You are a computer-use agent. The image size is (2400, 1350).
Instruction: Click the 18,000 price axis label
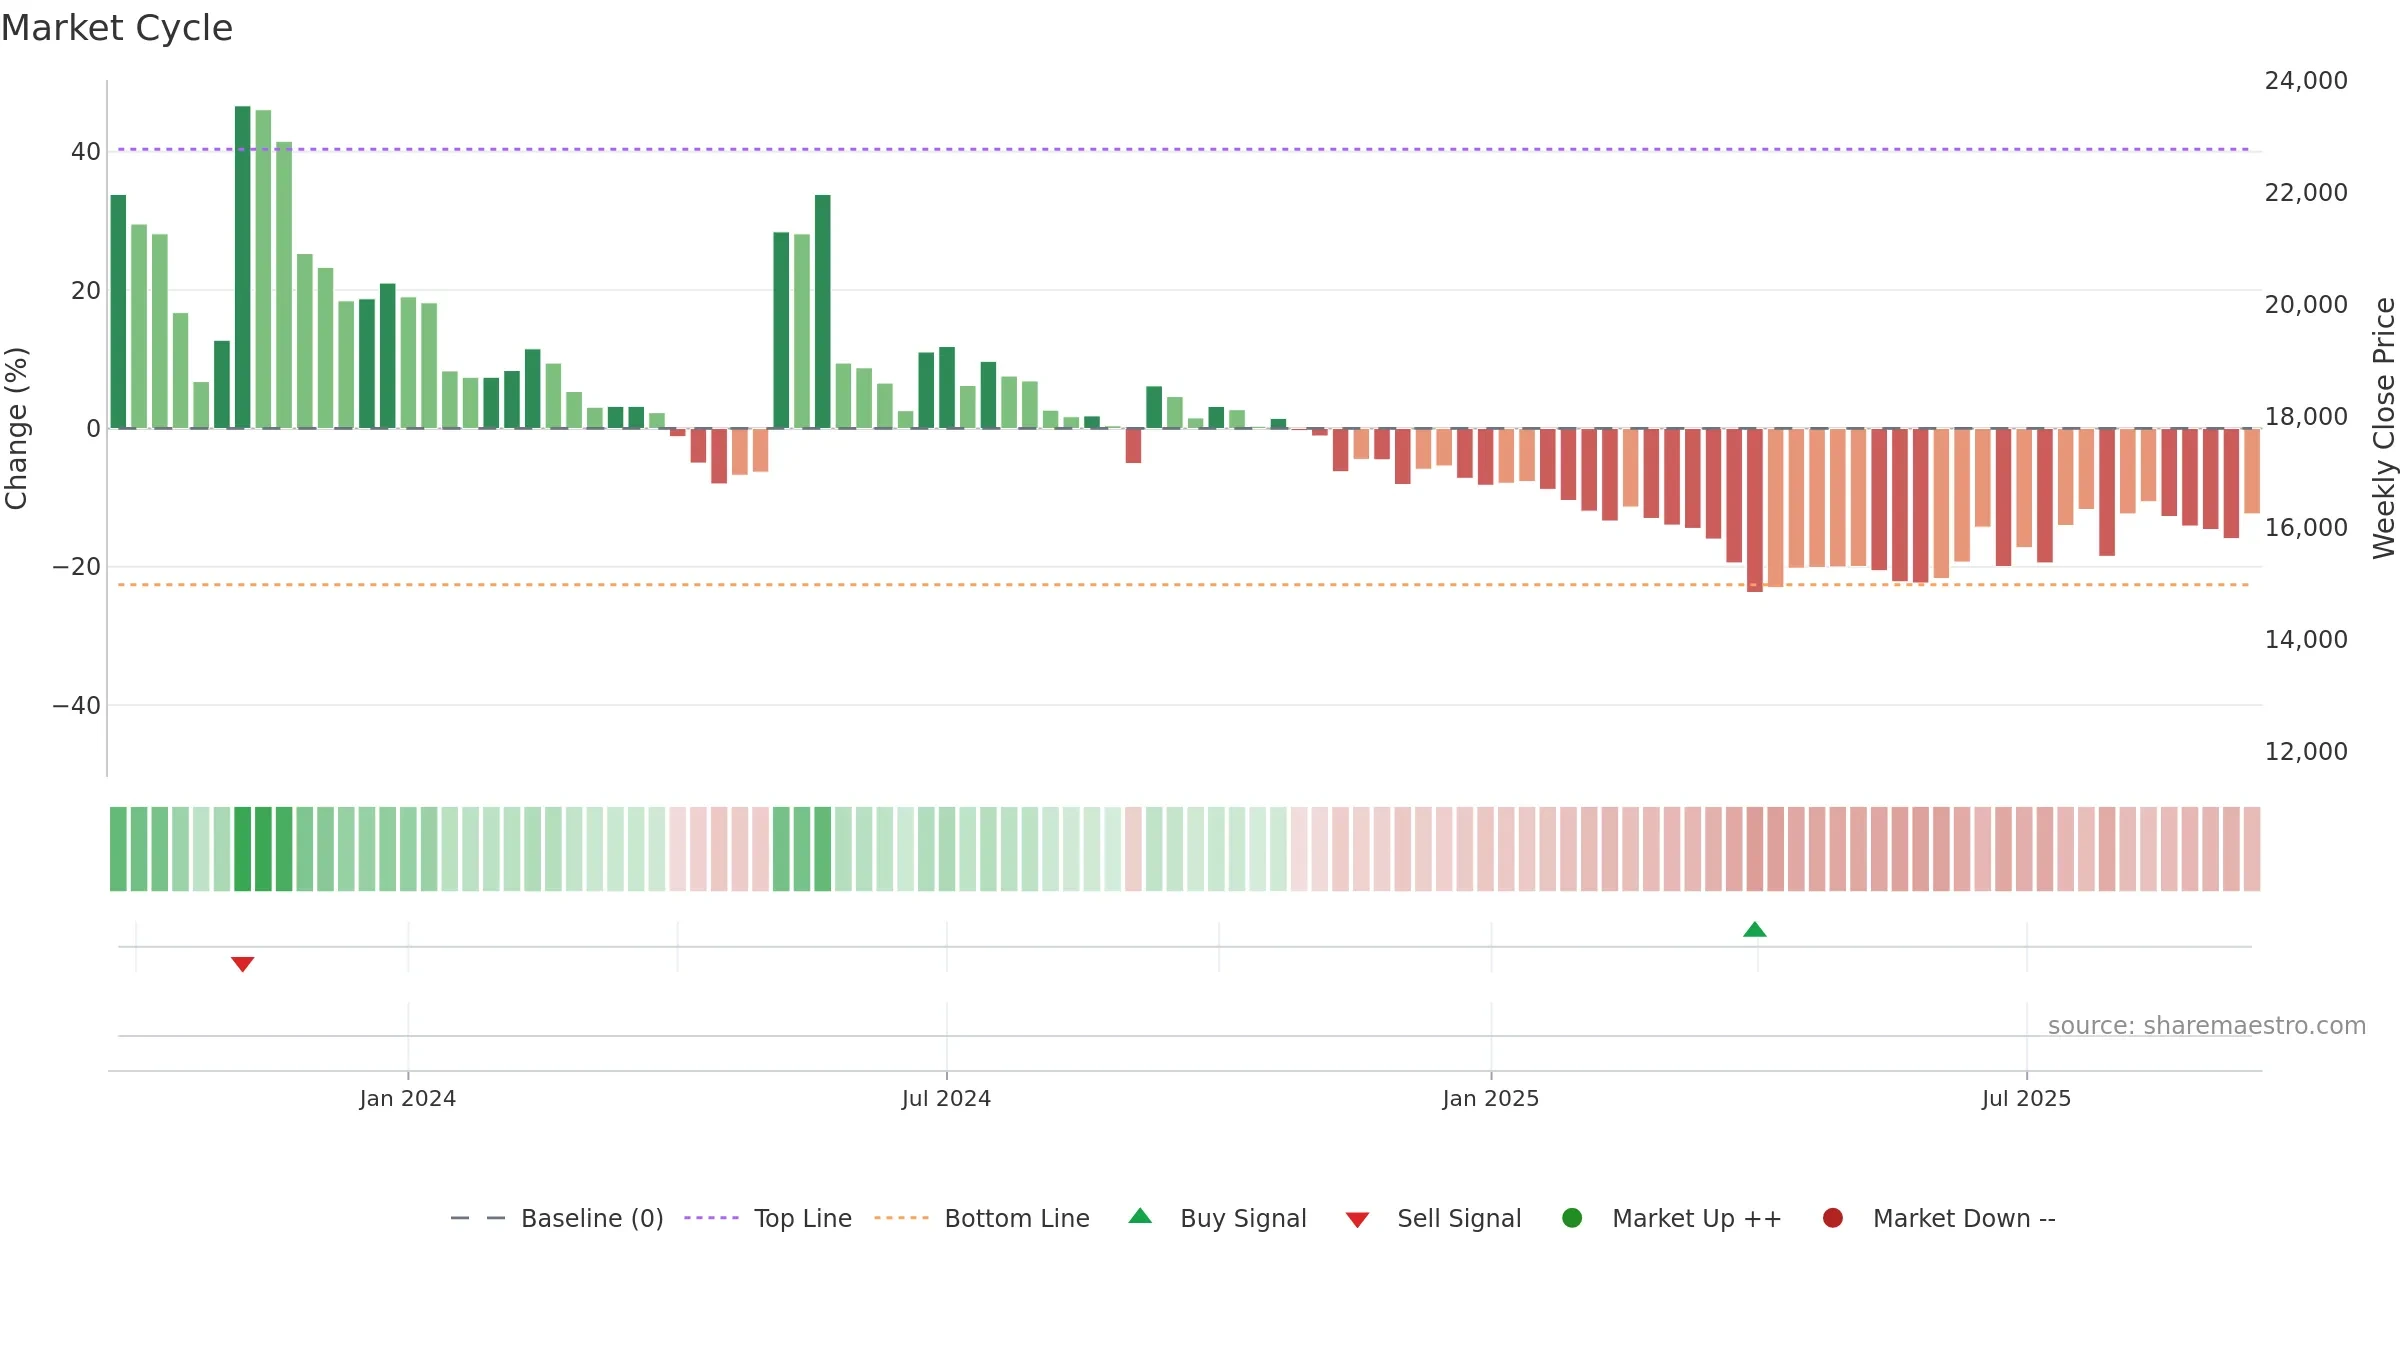(x=2306, y=417)
